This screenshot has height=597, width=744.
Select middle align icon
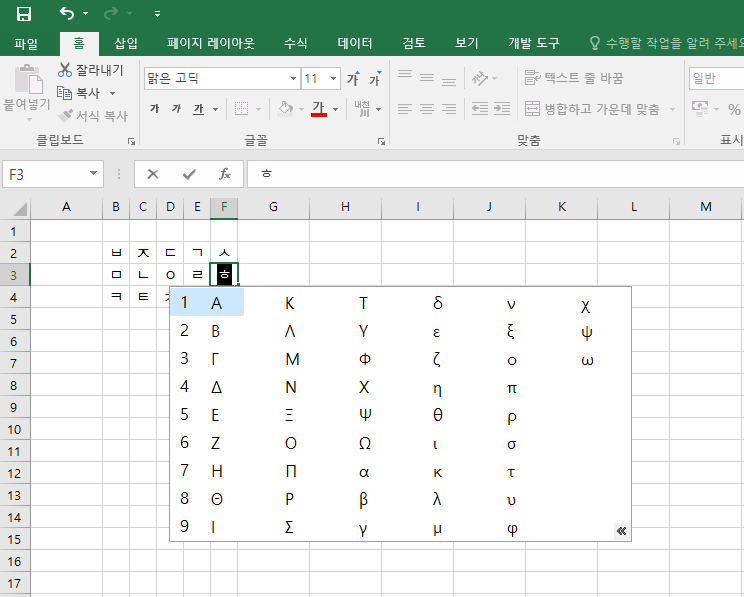coord(427,77)
